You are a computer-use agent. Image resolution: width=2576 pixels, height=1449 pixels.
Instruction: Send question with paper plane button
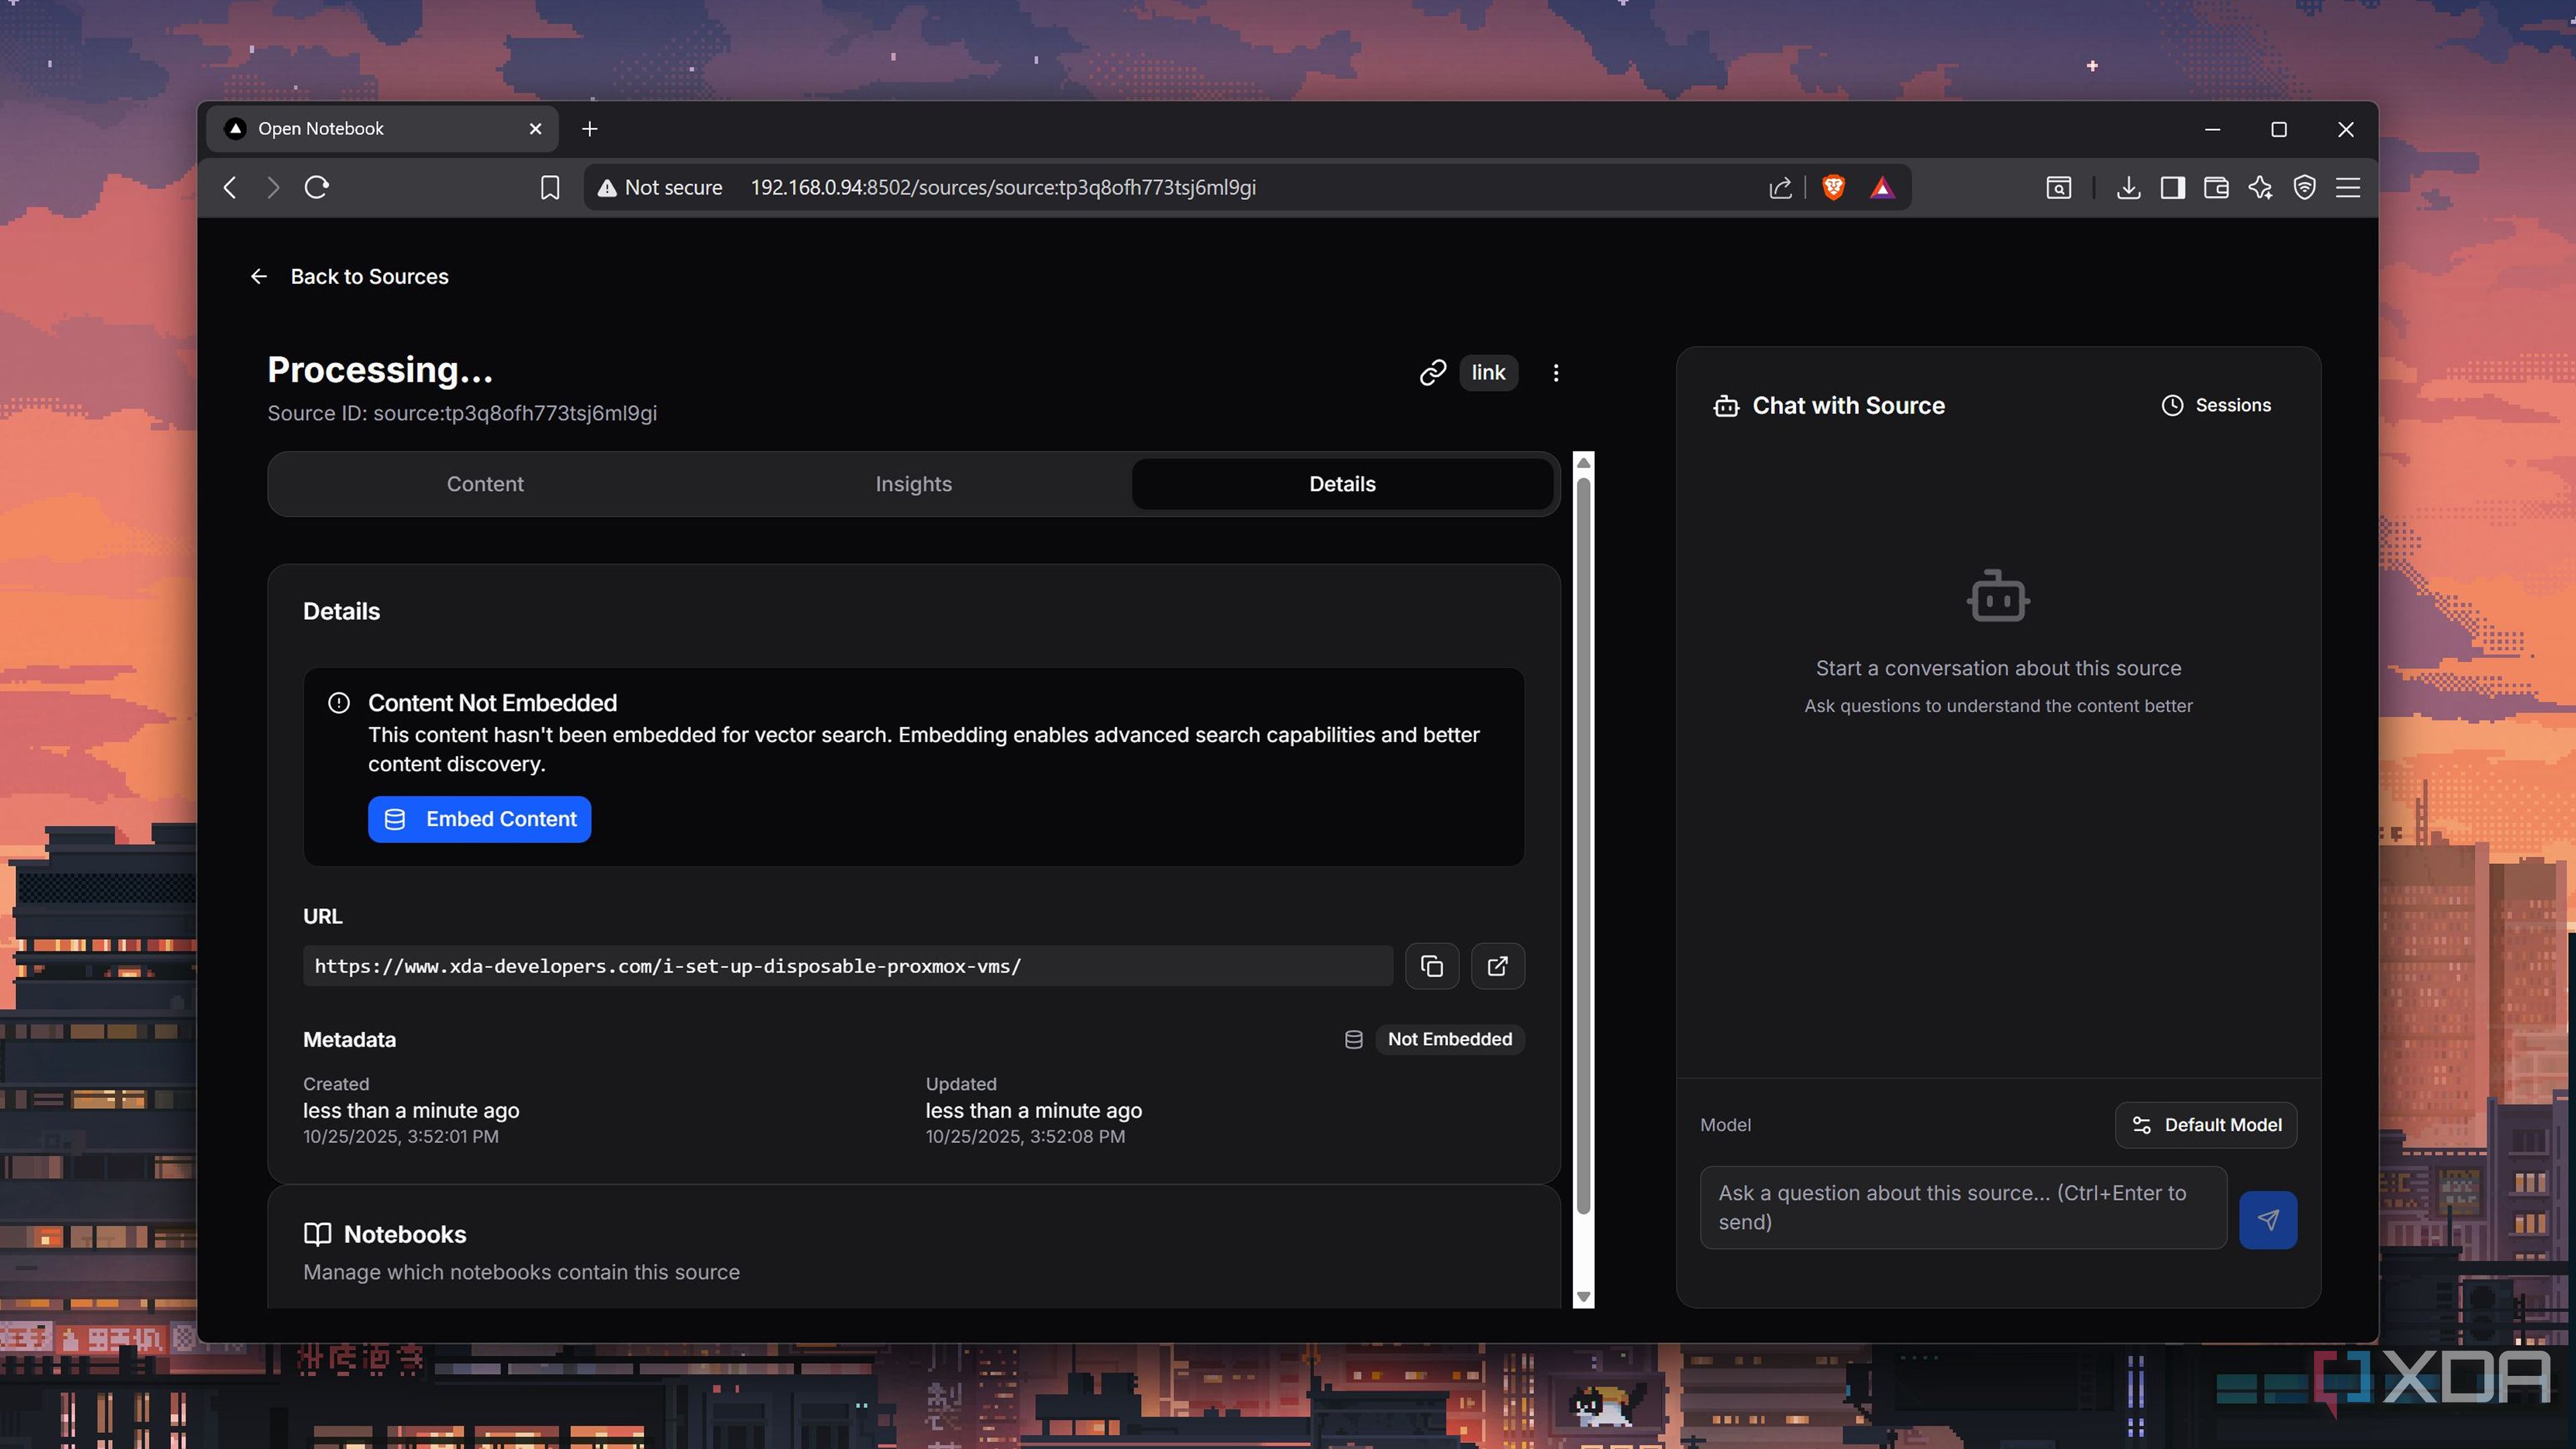point(2267,1220)
